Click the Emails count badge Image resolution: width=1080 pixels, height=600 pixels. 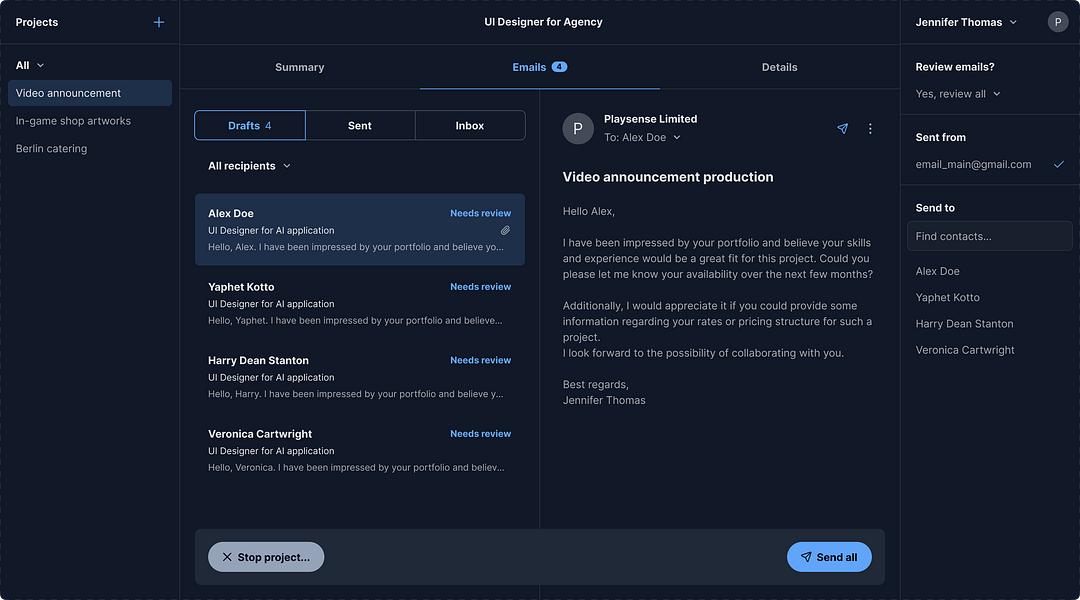[x=559, y=67]
